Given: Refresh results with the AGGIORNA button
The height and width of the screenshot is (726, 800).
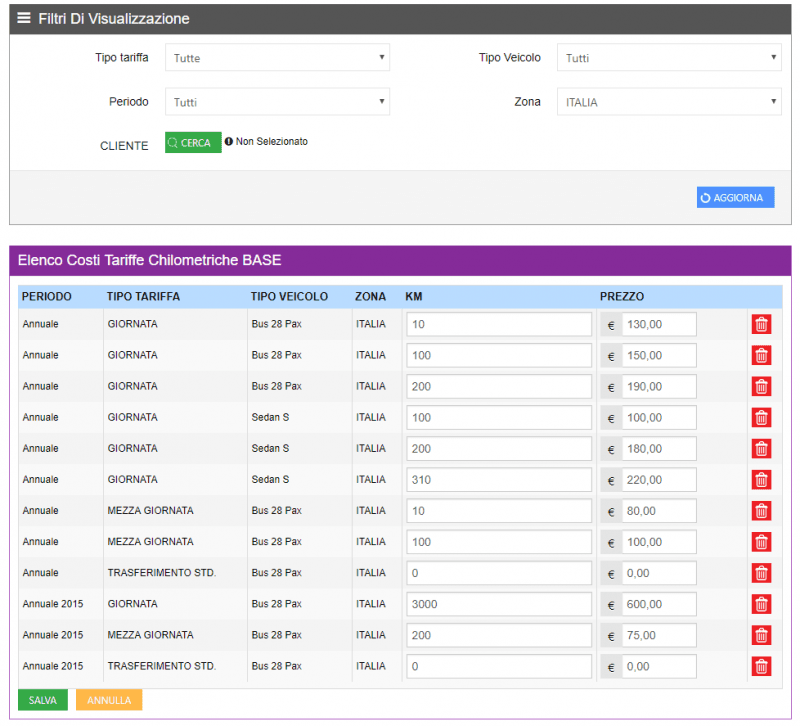Looking at the screenshot, I should [x=735, y=197].
